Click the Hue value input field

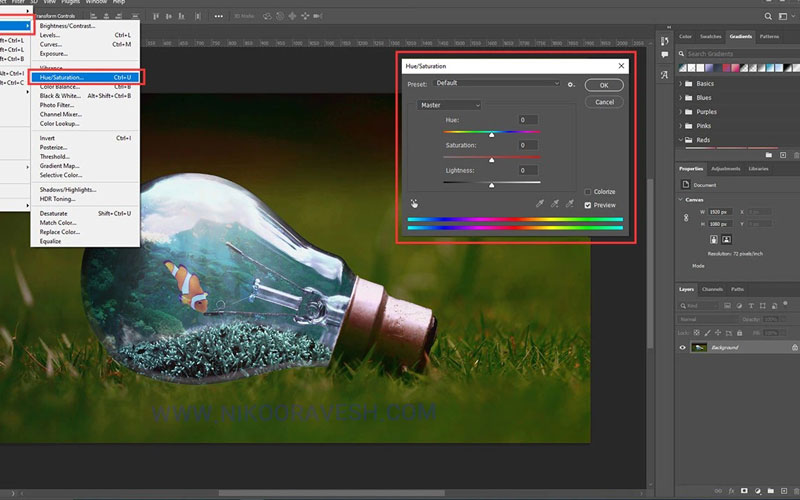(528, 120)
